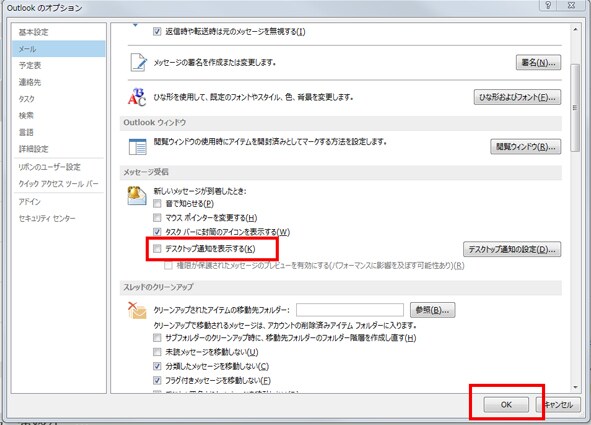Open クイック アクセス ツール バー category

point(58,184)
